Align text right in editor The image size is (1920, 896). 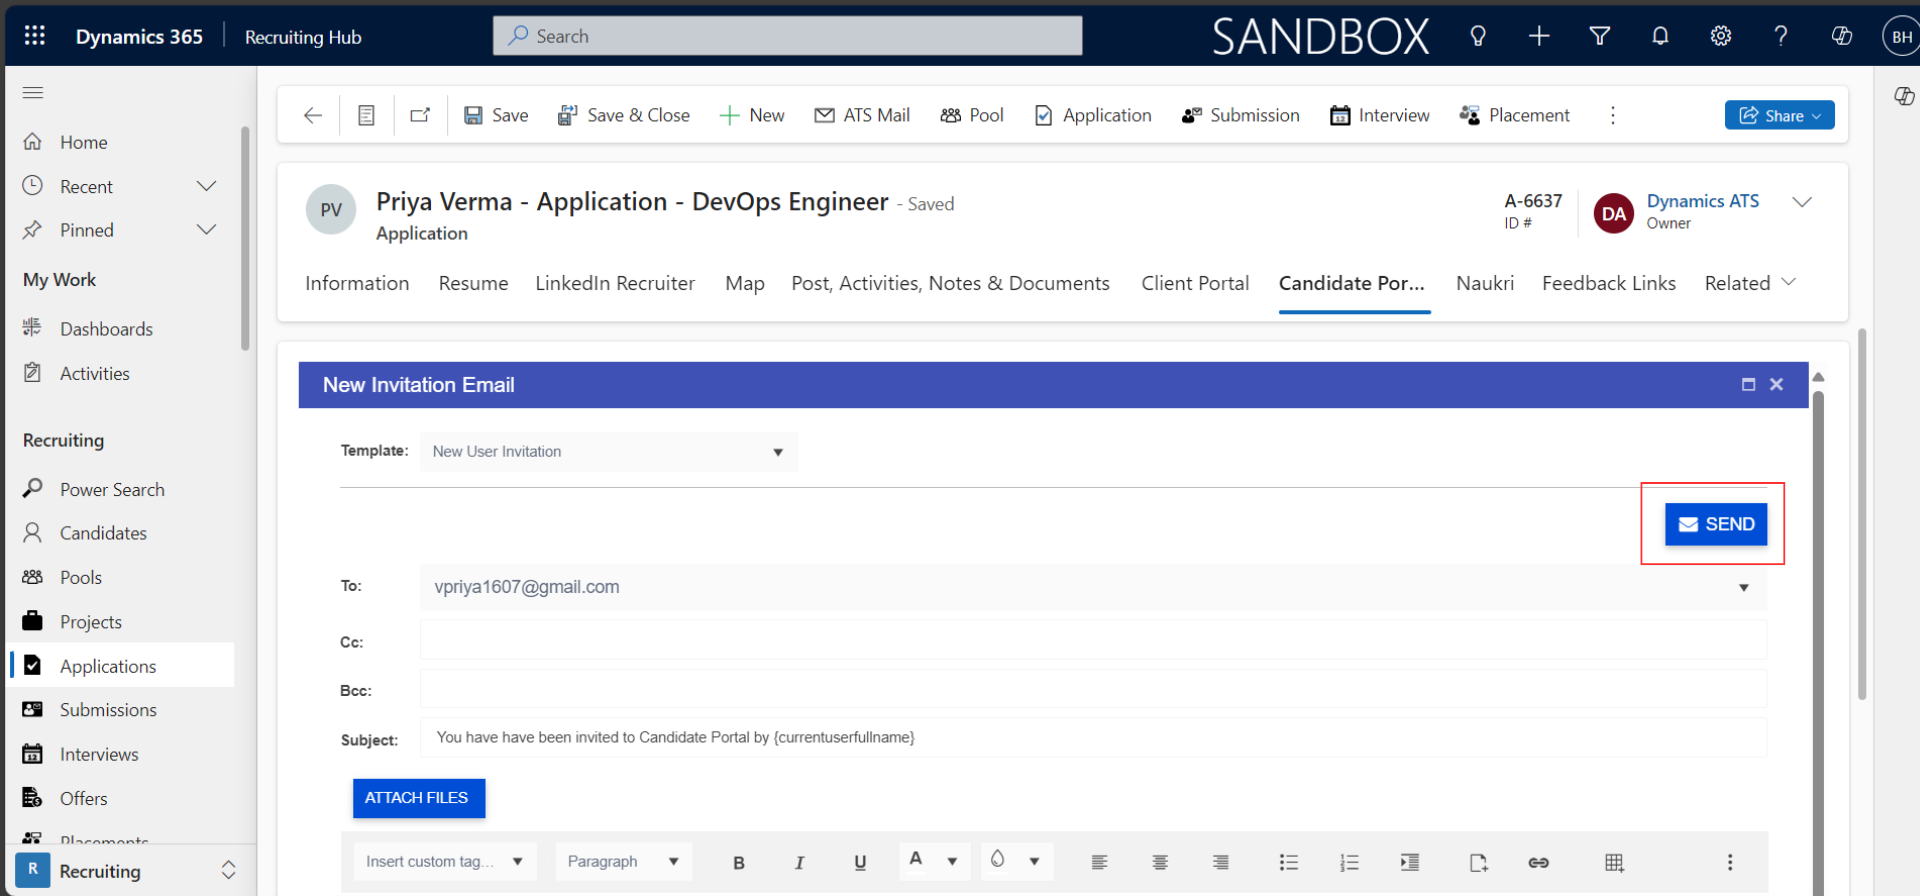pyautogui.click(x=1221, y=862)
